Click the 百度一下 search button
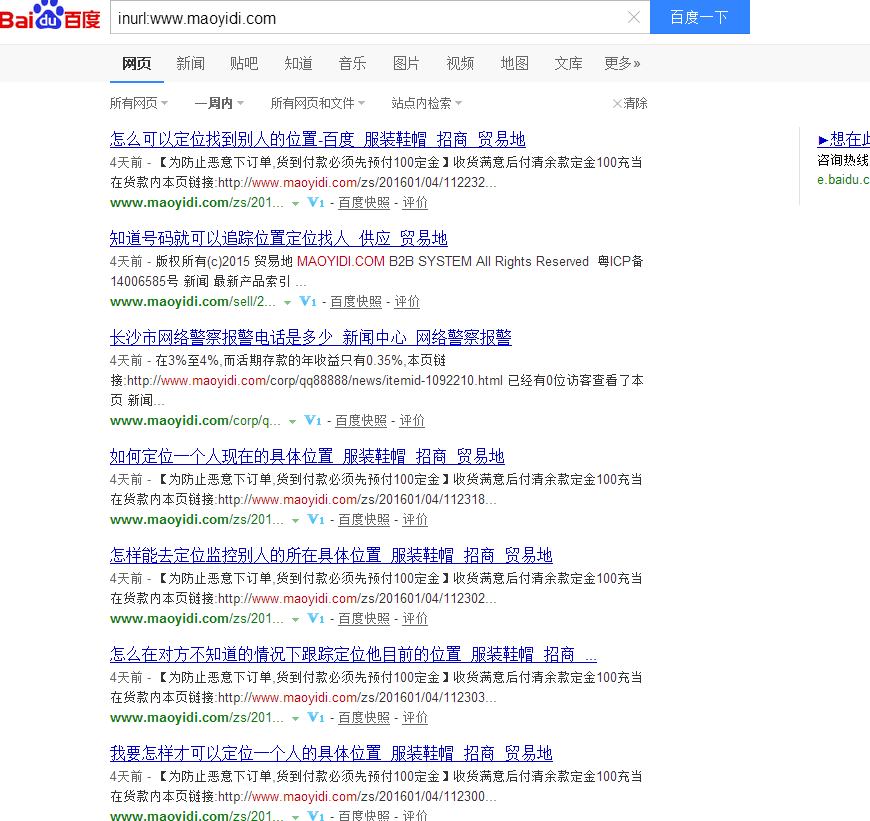Image resolution: width=870 pixels, height=821 pixels. tap(699, 17)
